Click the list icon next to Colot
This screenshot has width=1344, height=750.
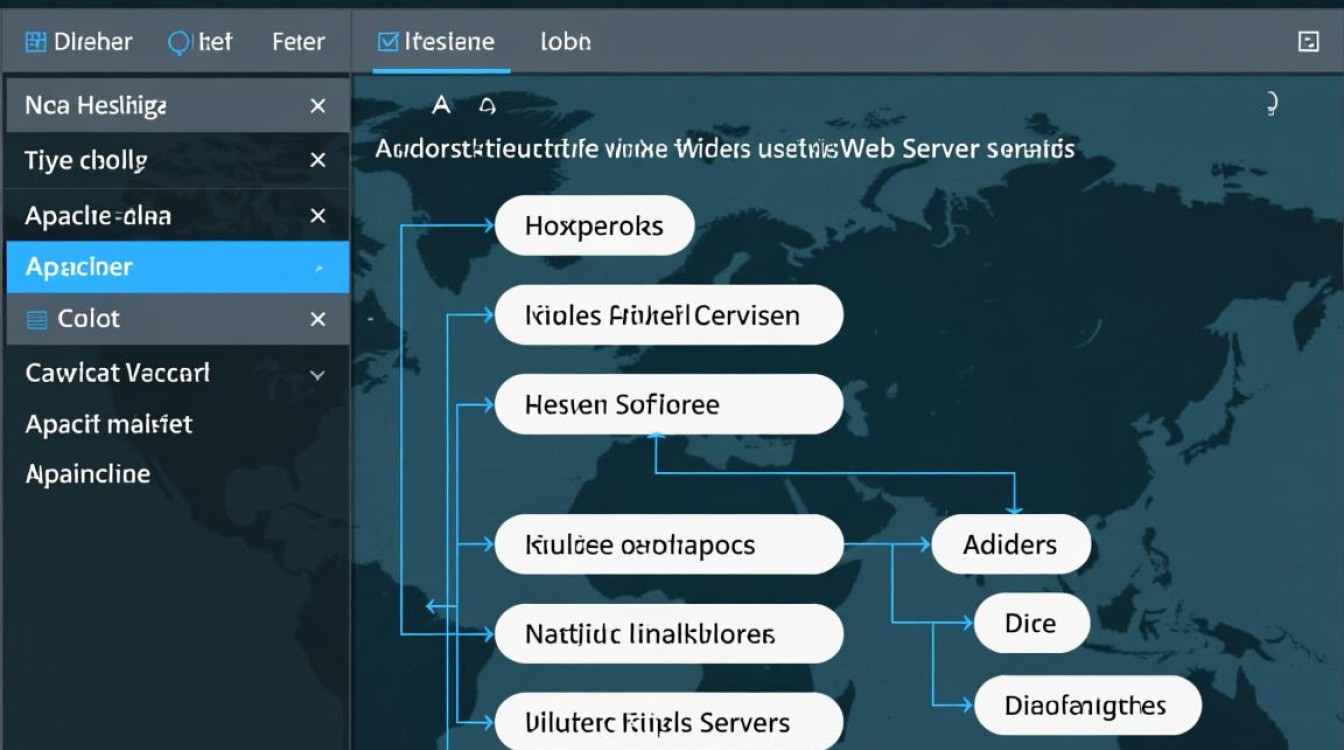pyautogui.click(x=37, y=320)
